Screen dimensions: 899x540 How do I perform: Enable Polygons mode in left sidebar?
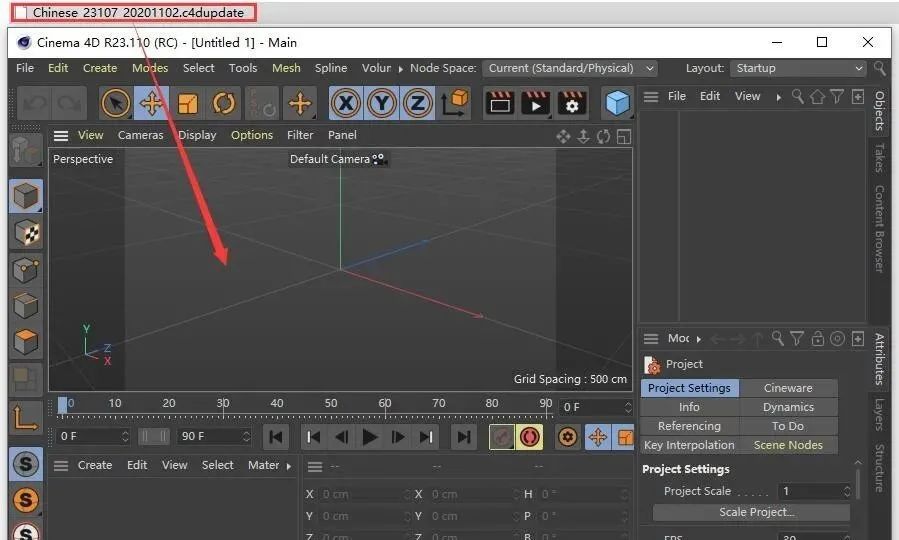(x=26, y=342)
